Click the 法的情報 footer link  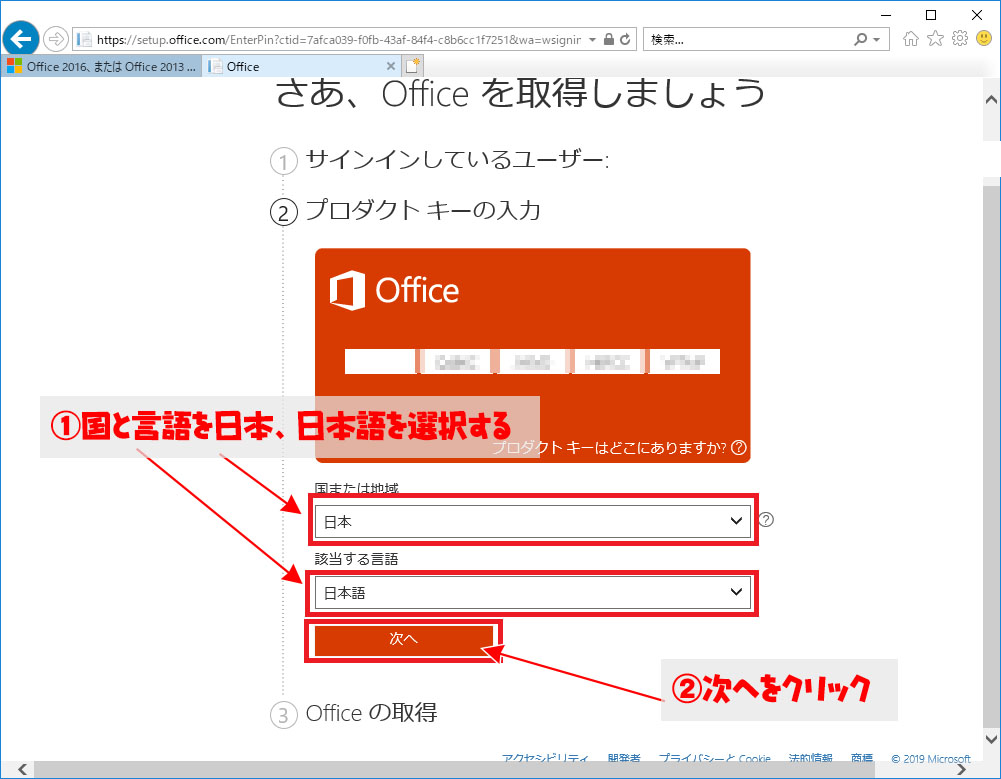pos(811,758)
